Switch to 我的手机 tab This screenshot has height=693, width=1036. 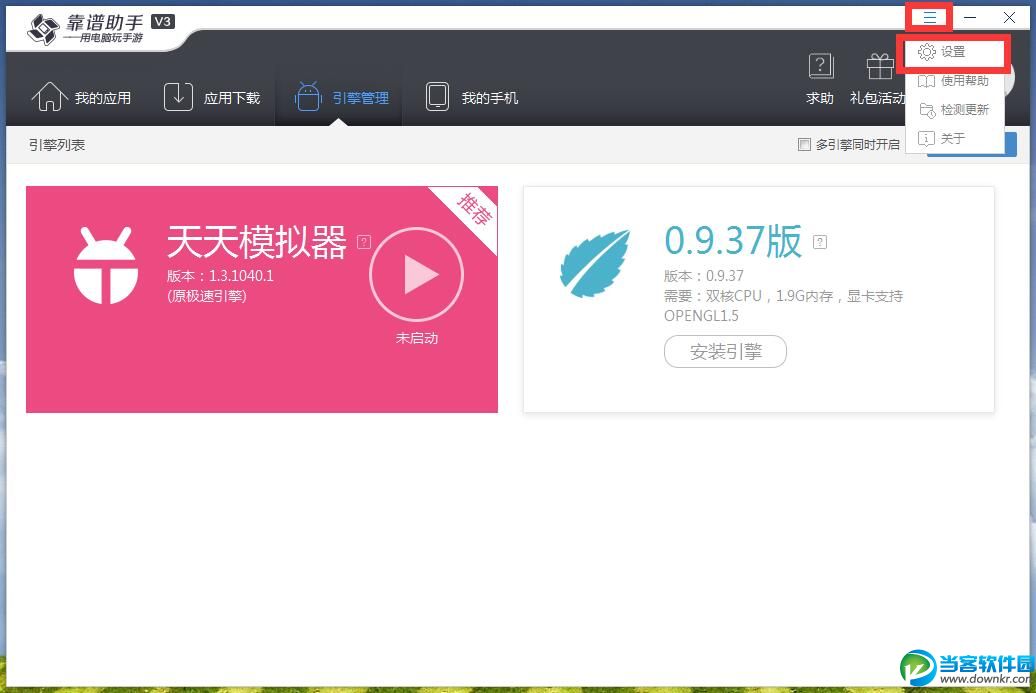[472, 97]
